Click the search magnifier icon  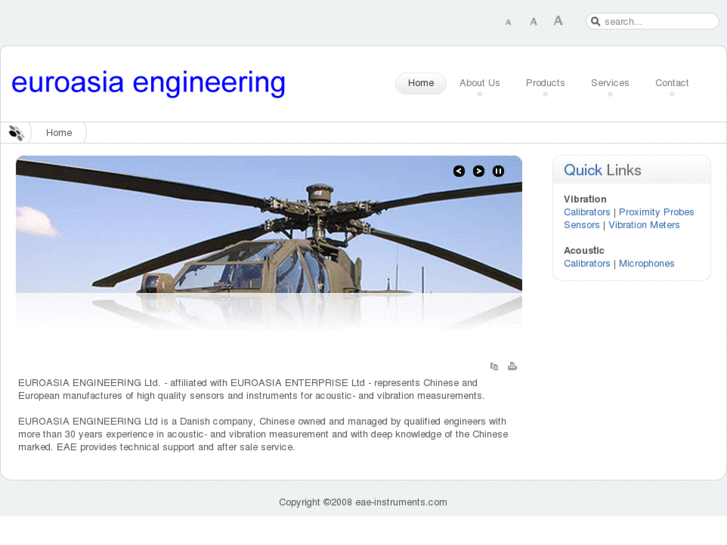(595, 21)
